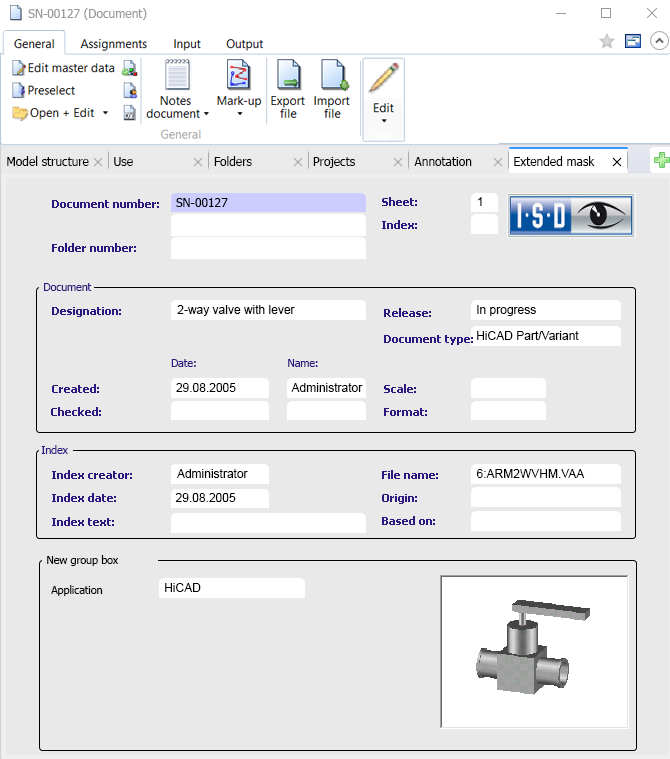Click the Checked date field

coord(220,411)
